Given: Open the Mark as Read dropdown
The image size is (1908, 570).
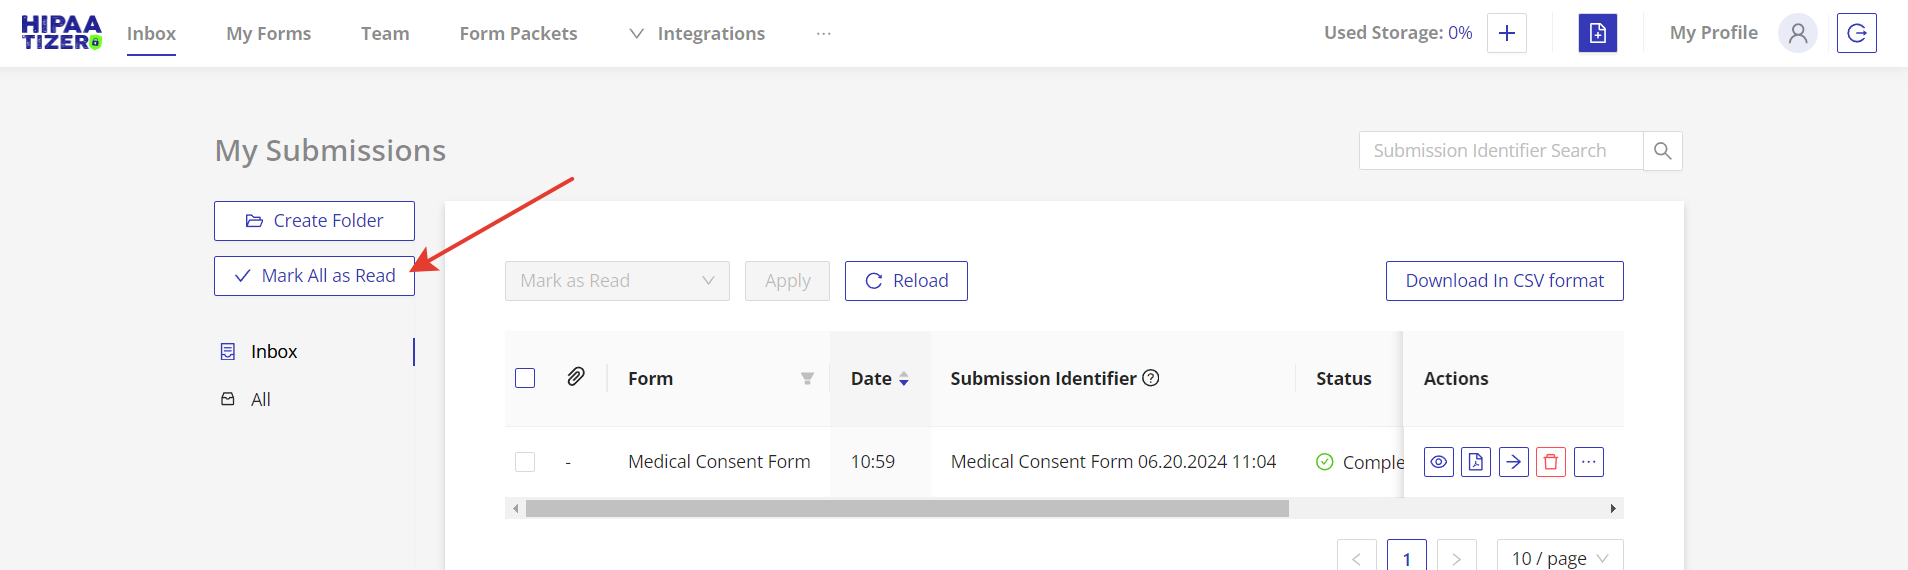Looking at the screenshot, I should (617, 281).
